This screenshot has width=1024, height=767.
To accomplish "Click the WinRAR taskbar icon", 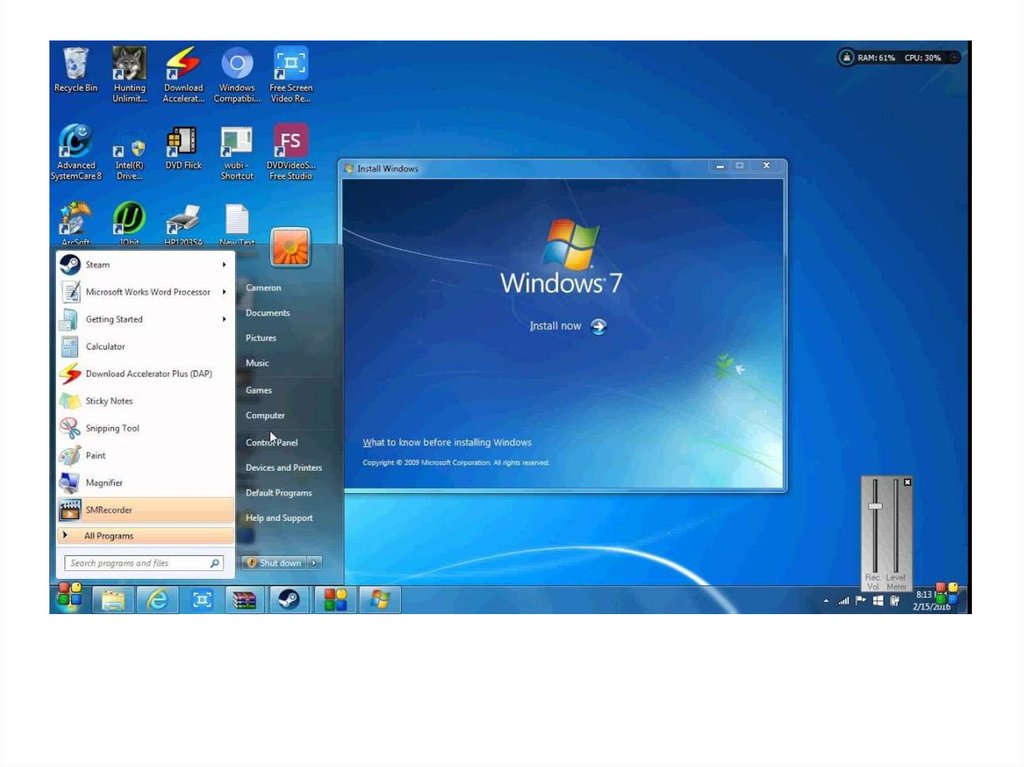I will 244,600.
